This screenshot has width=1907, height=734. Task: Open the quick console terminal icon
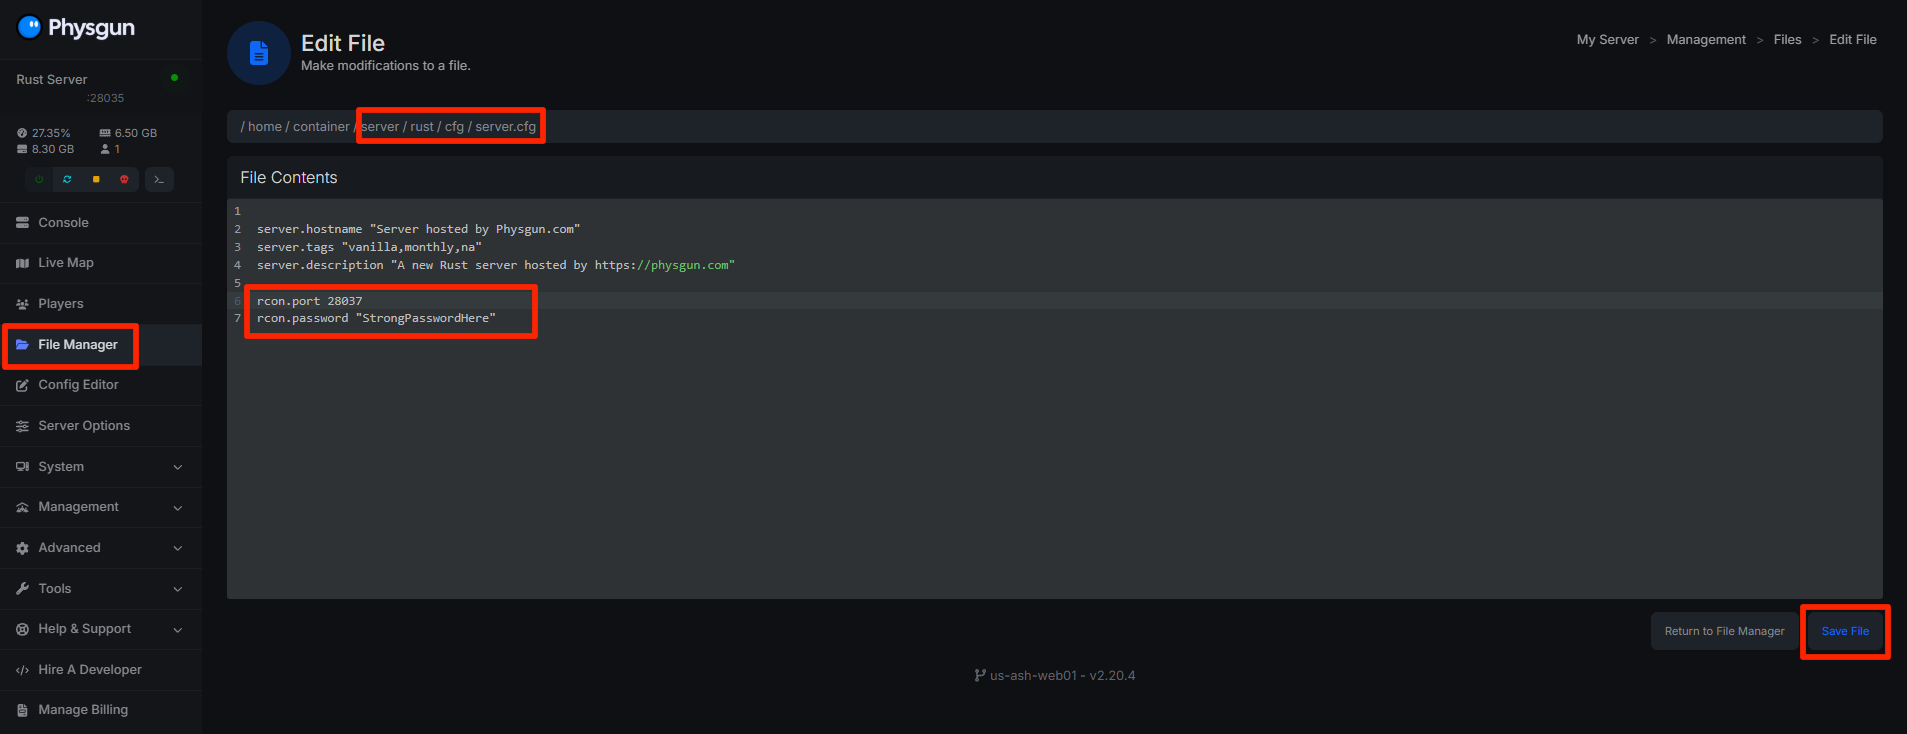[159, 179]
